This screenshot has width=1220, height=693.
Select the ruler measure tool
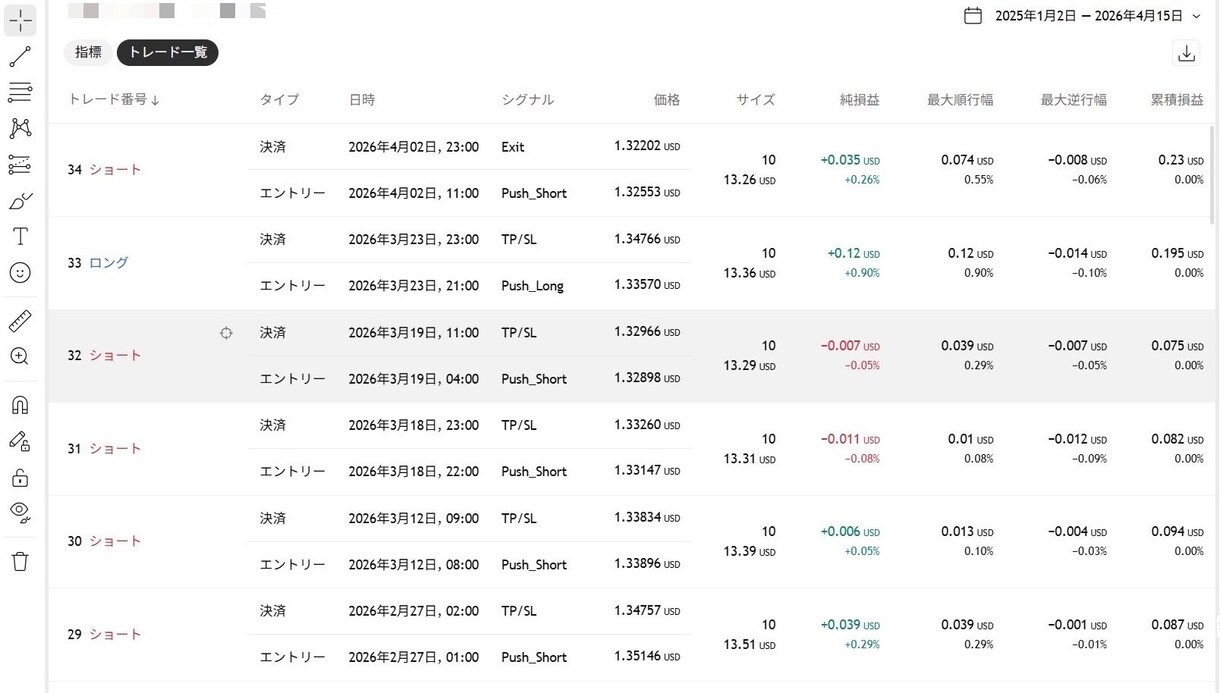[x=20, y=320]
